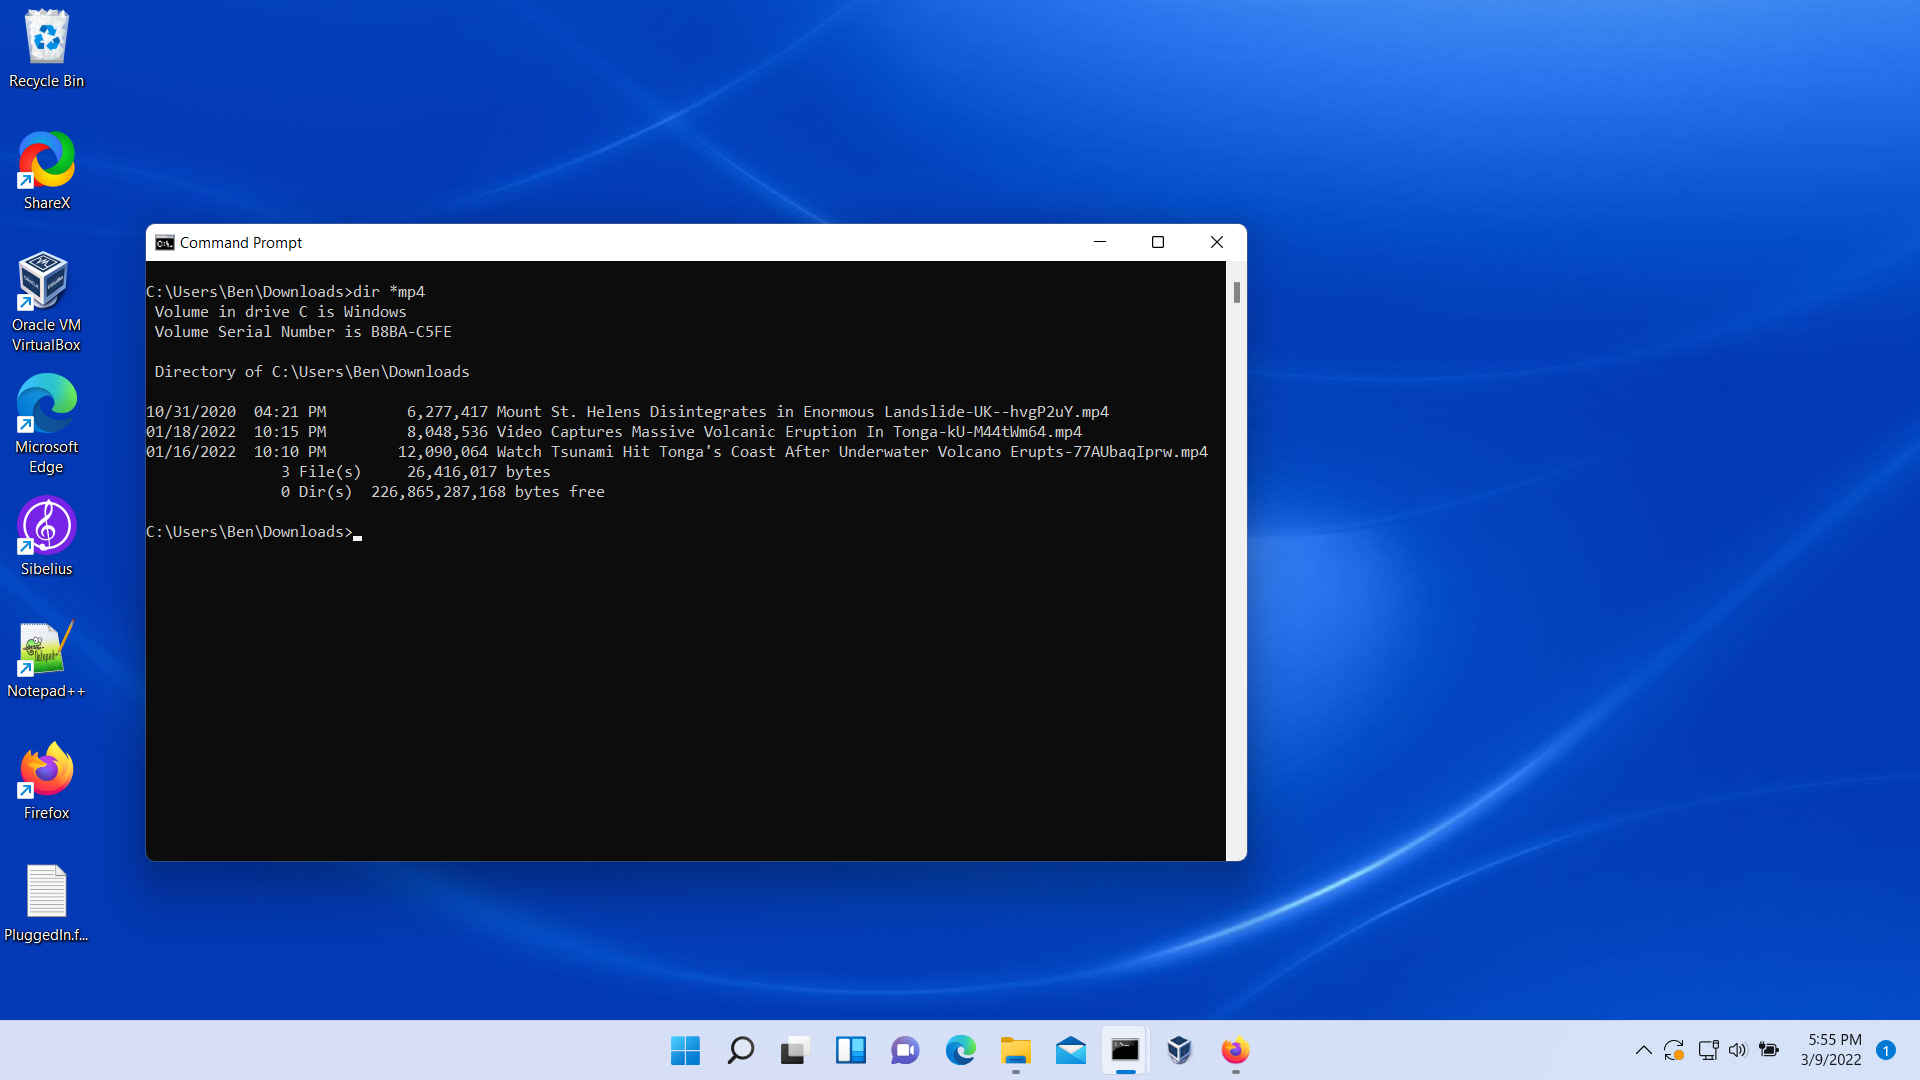Launch ShareX from the desktop
1920x1080 pixels.
pos(46,161)
